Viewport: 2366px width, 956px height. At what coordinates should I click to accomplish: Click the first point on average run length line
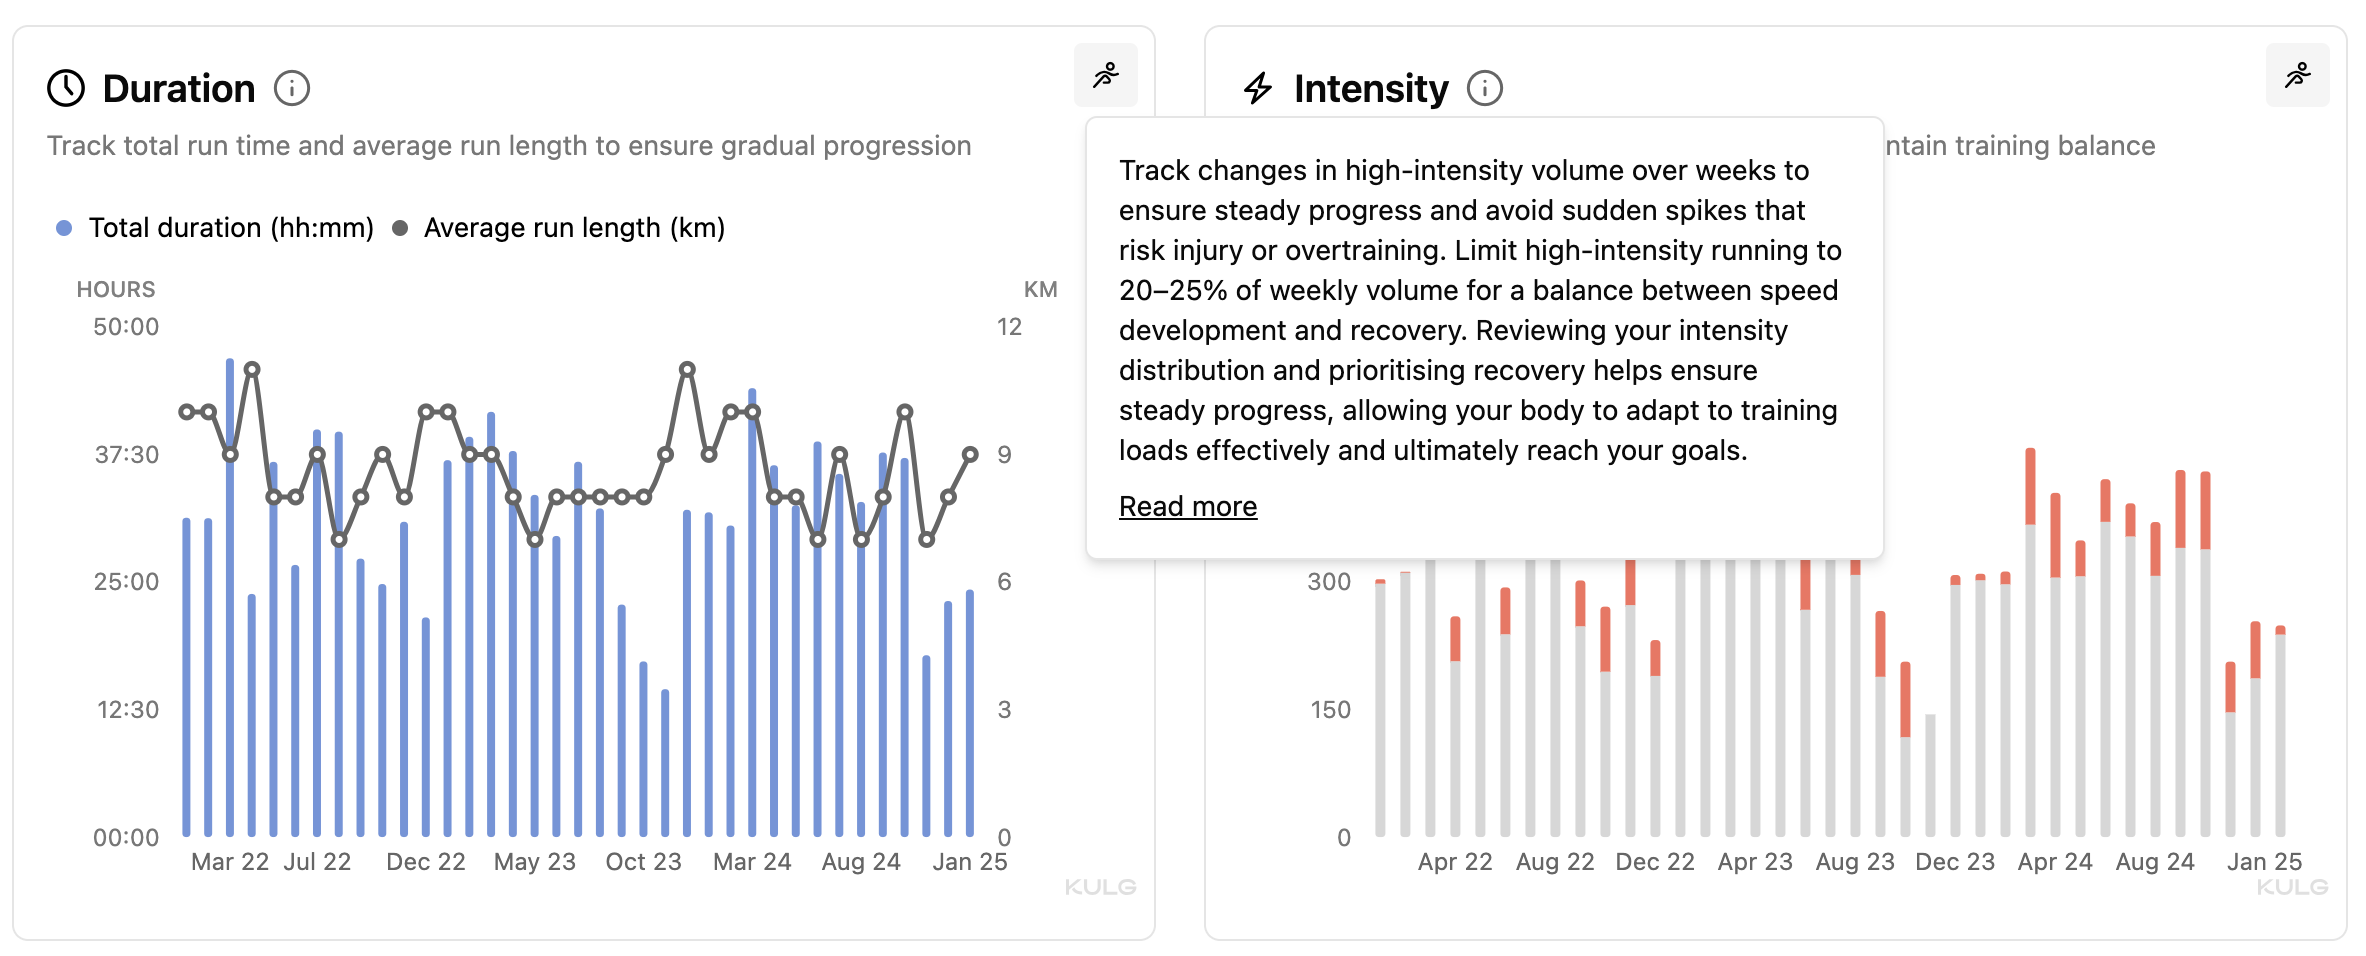(x=187, y=412)
